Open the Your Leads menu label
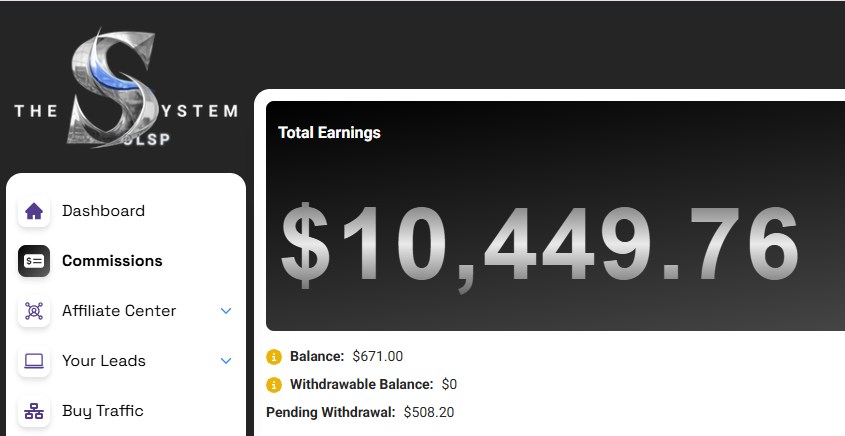The width and height of the screenshot is (845, 436). (x=104, y=361)
